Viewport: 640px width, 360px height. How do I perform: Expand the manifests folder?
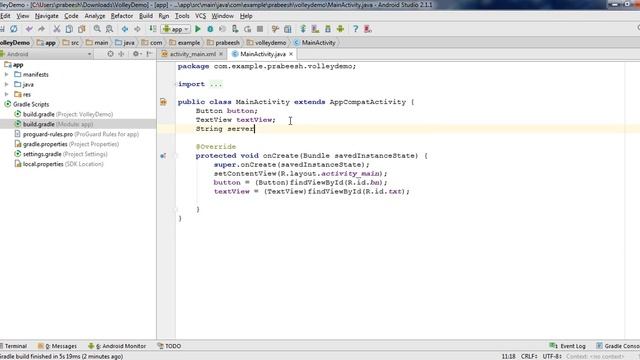click(x=7, y=75)
